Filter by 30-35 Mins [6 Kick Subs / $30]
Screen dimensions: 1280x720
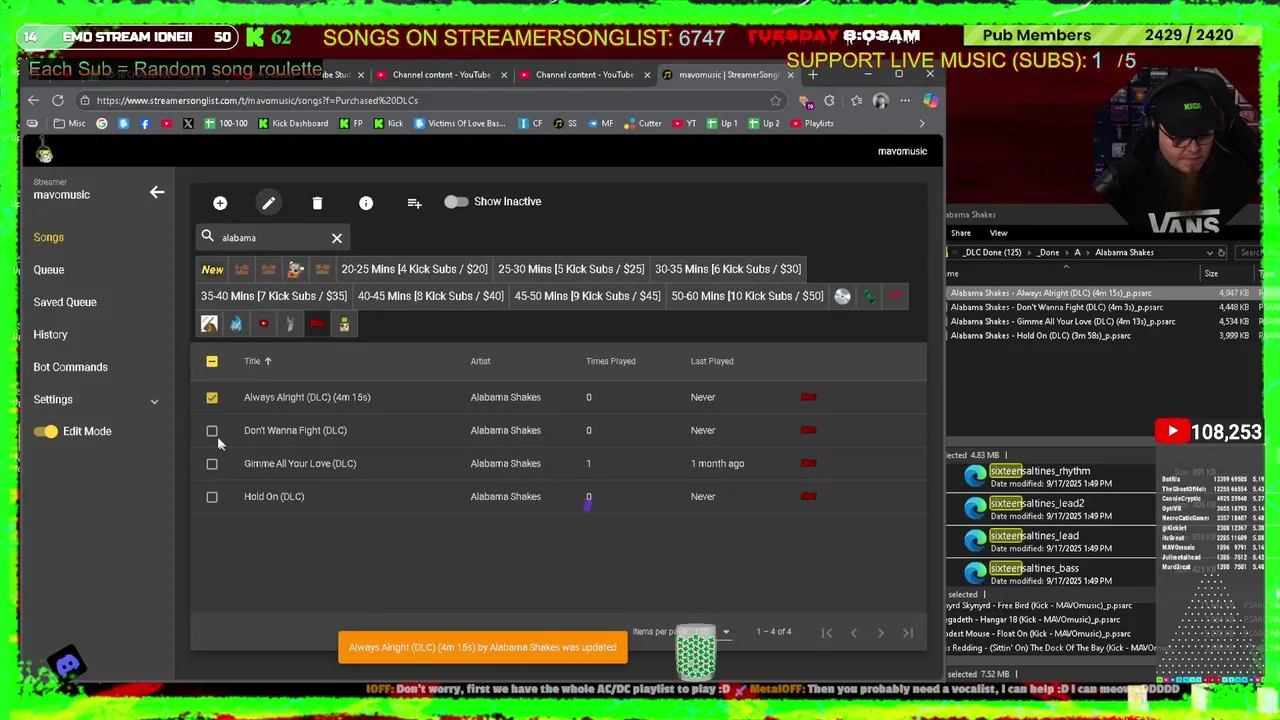click(x=728, y=269)
